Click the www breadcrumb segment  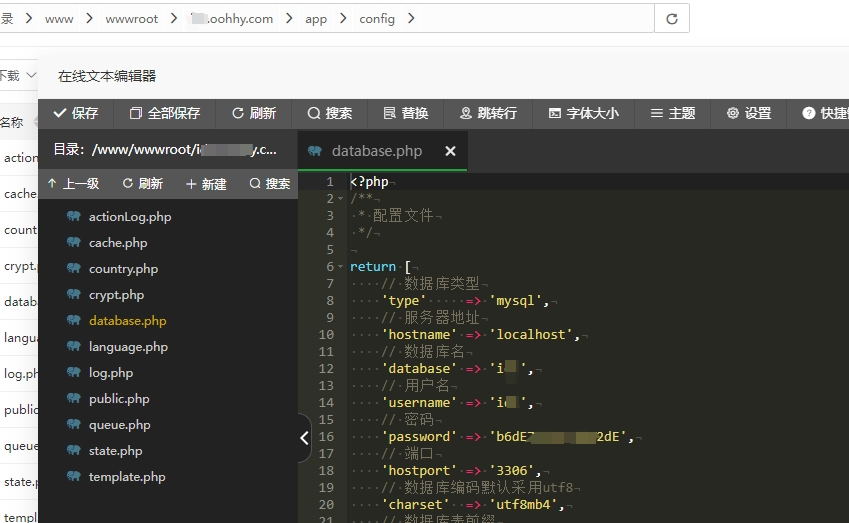[59, 19]
